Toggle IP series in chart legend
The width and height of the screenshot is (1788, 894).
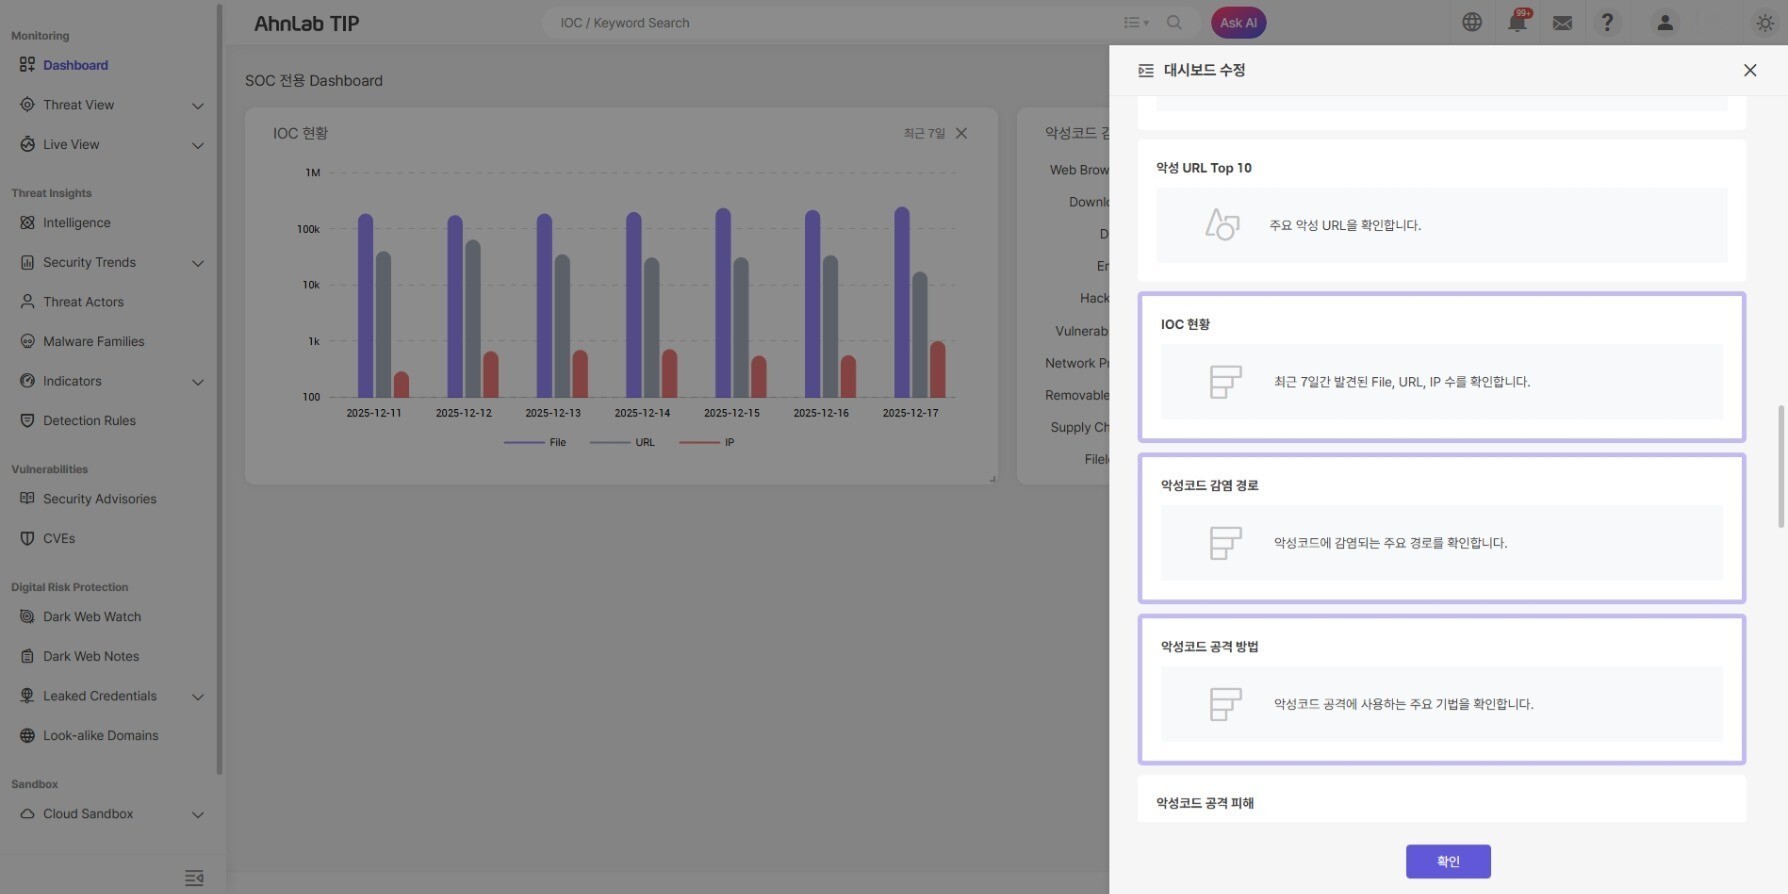point(707,442)
